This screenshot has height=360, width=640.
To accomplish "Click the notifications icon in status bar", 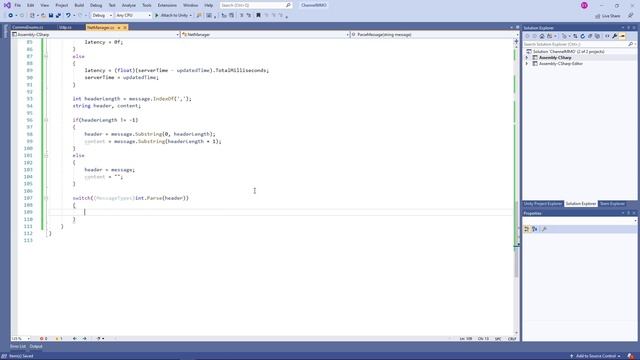I will pos(631,356).
